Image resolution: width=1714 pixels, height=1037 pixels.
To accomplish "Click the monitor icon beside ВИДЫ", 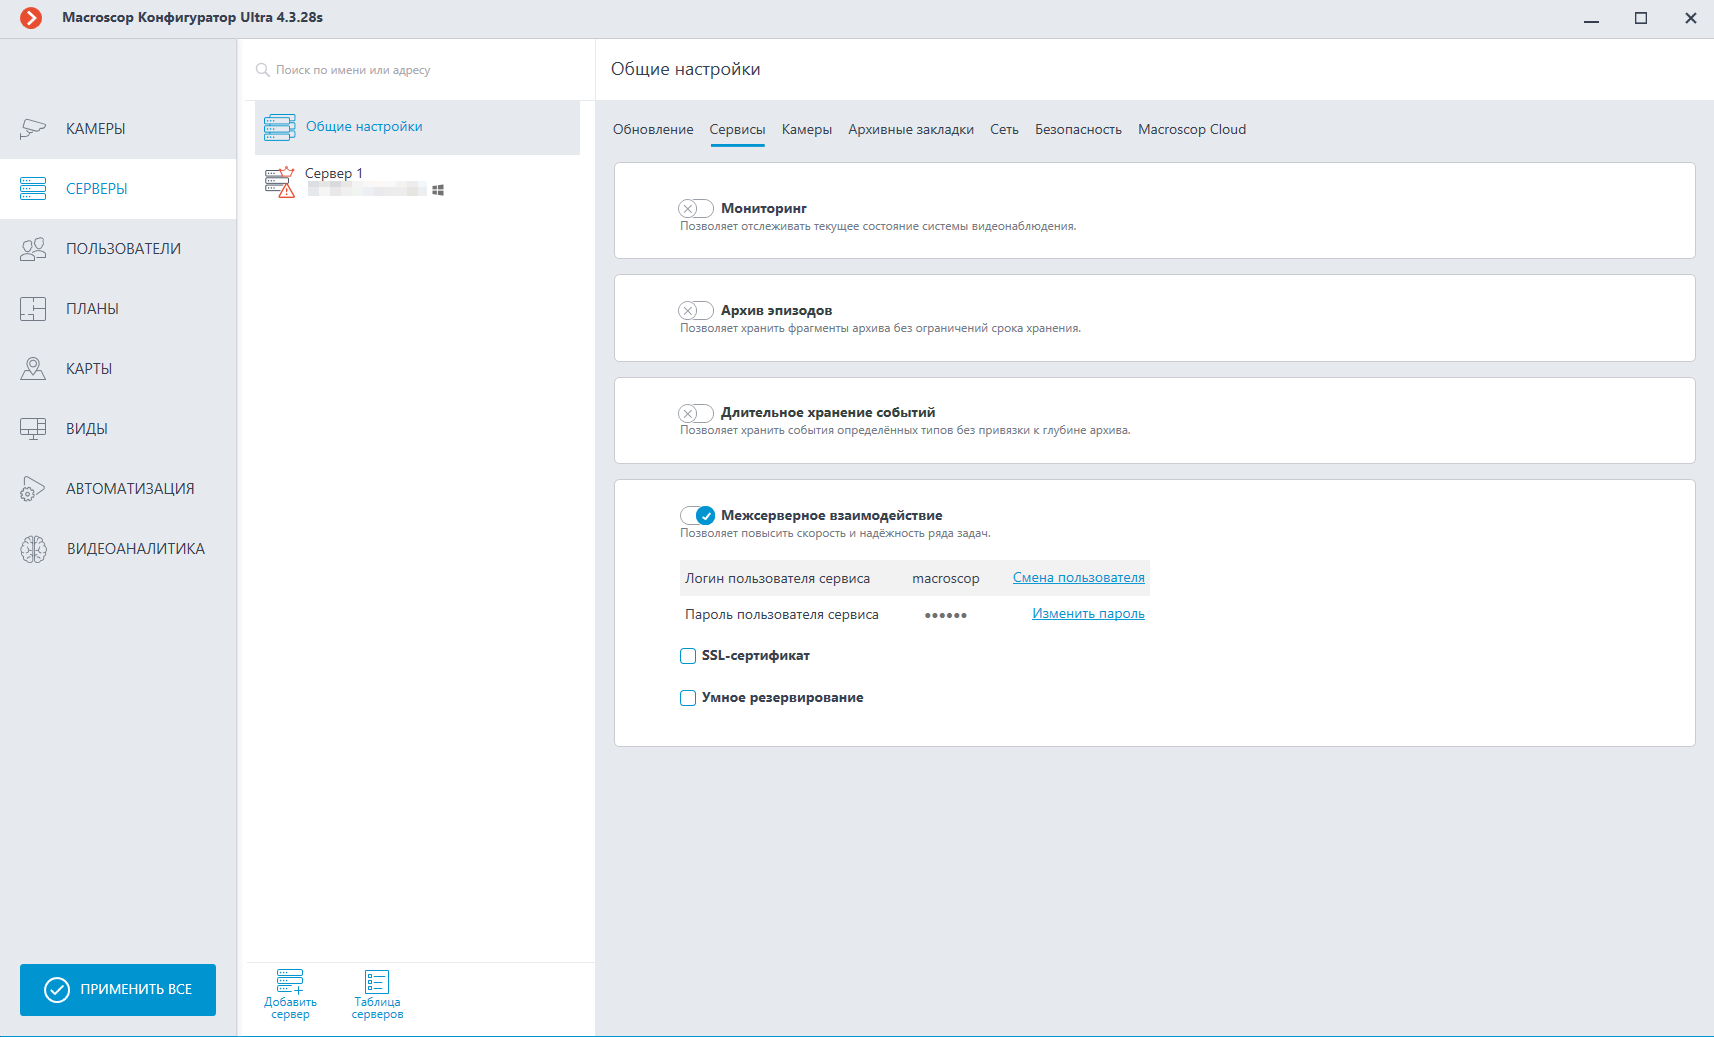I will click(33, 429).
